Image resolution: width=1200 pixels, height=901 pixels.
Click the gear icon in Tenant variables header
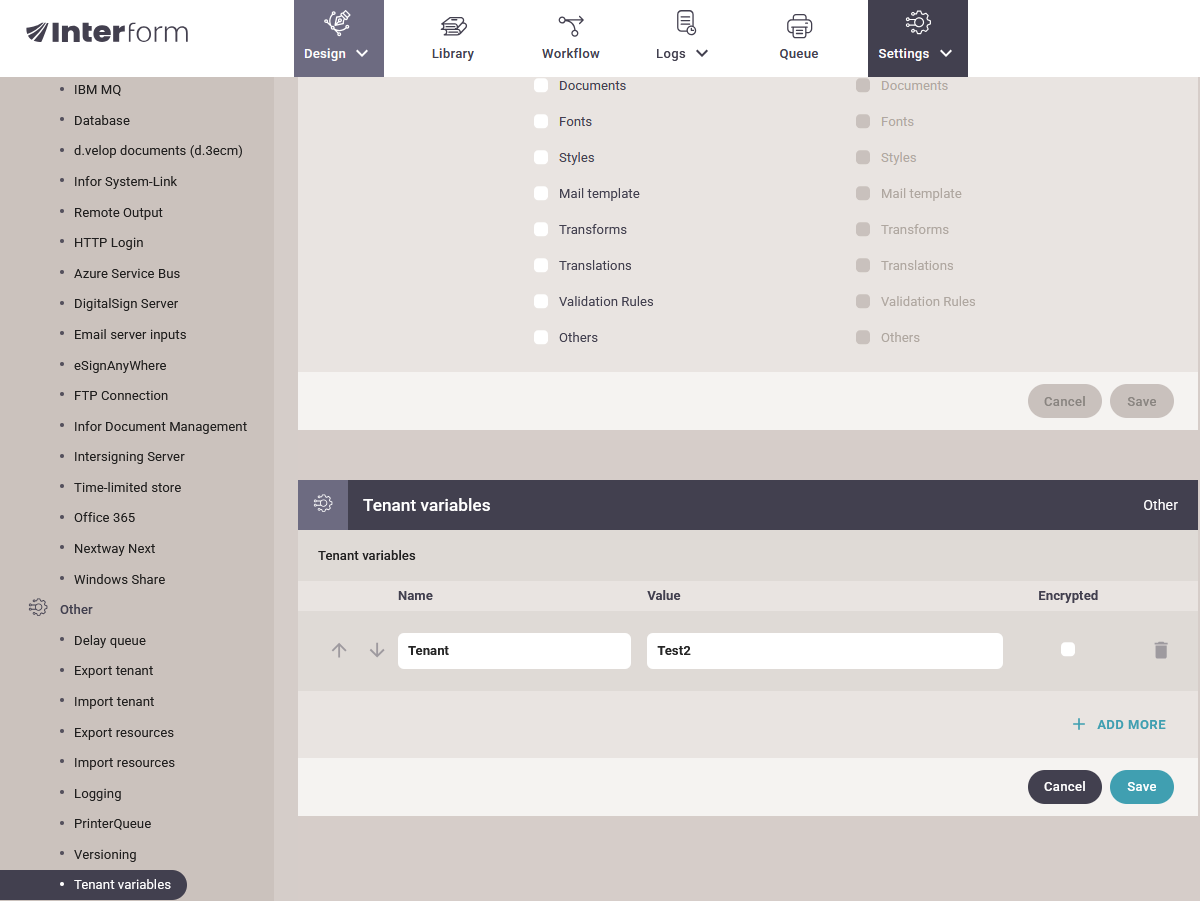point(323,504)
